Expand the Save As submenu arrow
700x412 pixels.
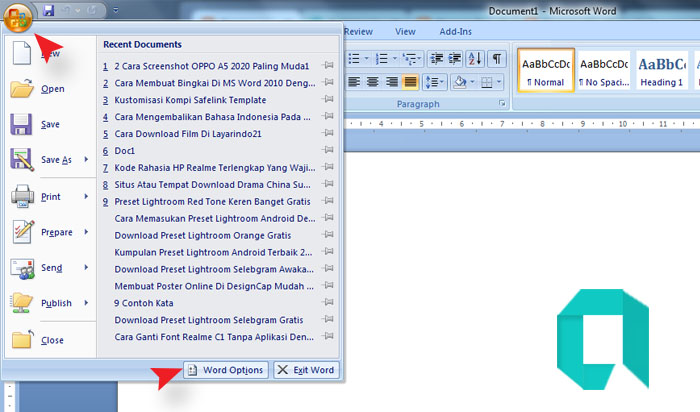tap(86, 159)
